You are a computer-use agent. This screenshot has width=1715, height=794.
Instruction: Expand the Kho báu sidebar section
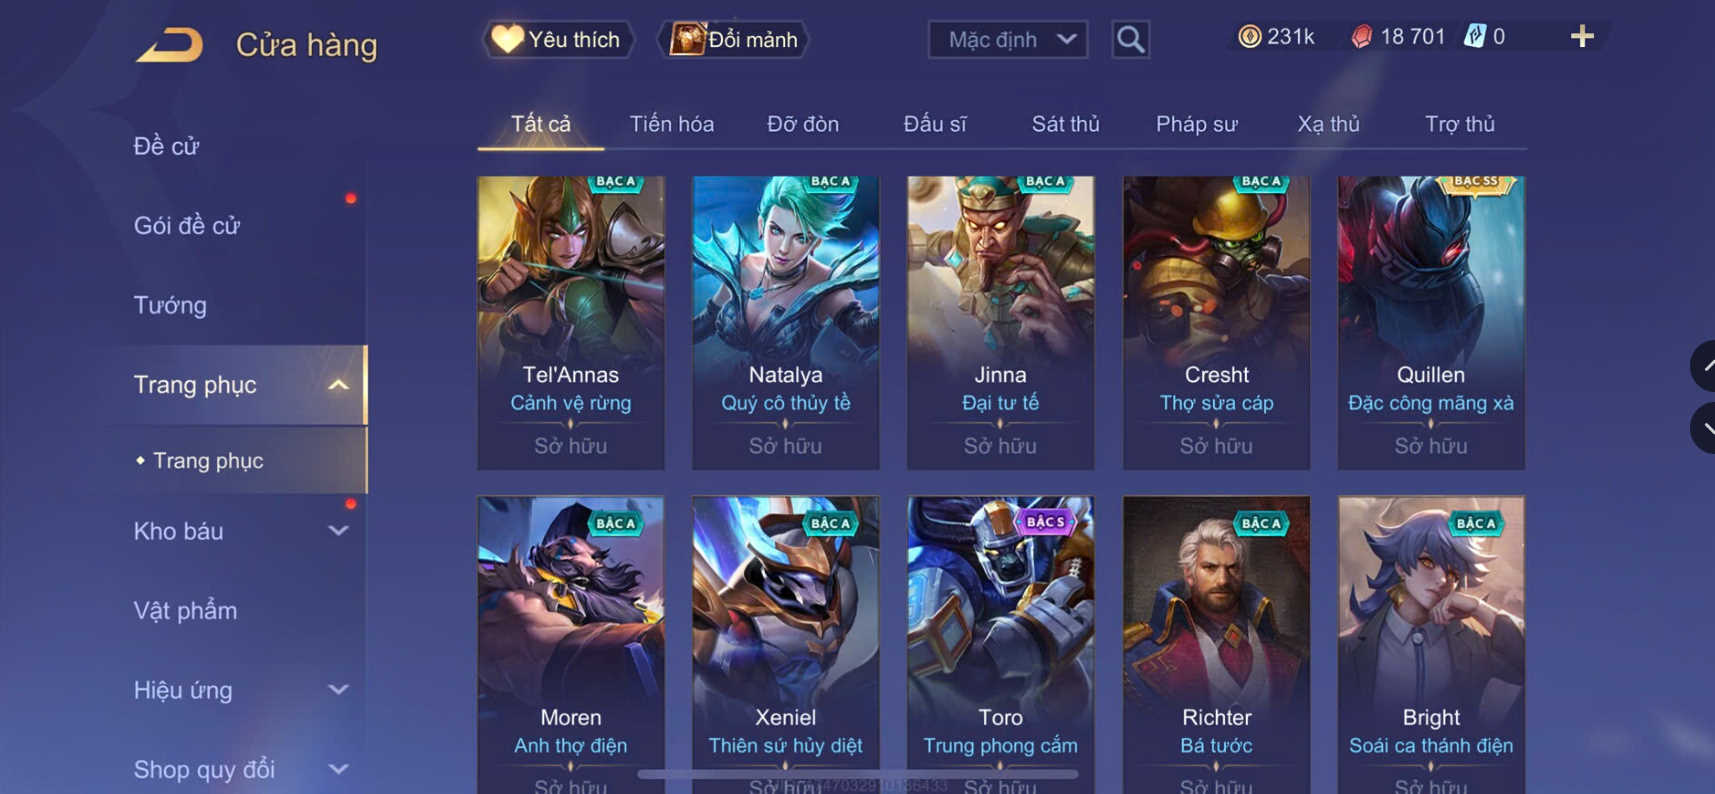point(339,531)
